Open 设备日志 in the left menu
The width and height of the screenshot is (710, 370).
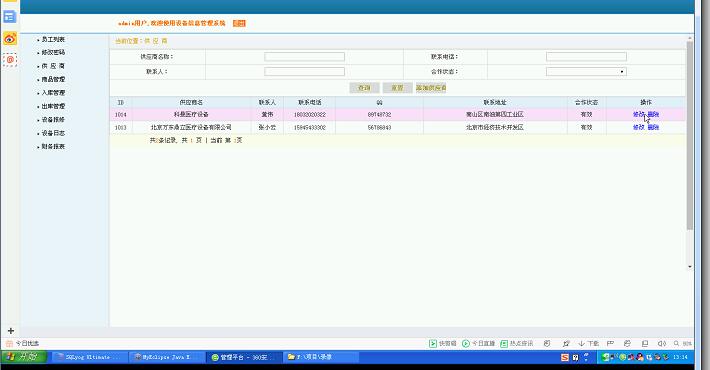point(53,133)
